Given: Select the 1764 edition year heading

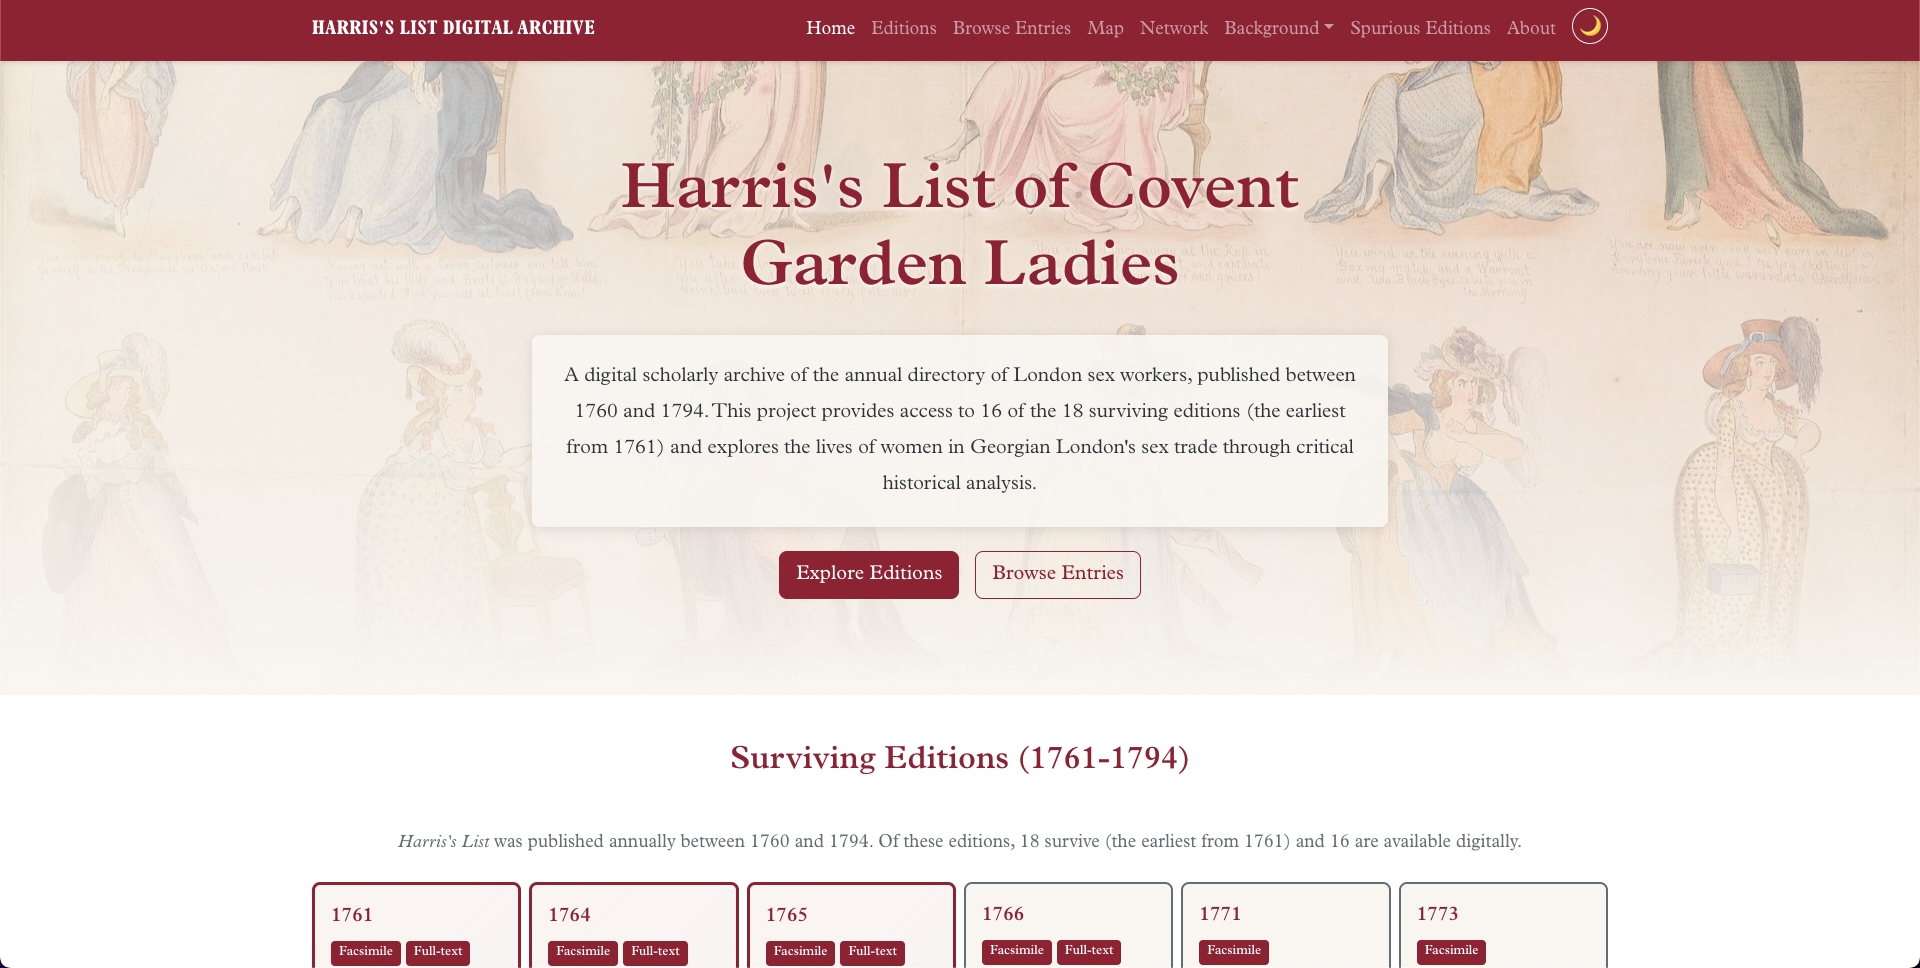Looking at the screenshot, I should tap(569, 915).
